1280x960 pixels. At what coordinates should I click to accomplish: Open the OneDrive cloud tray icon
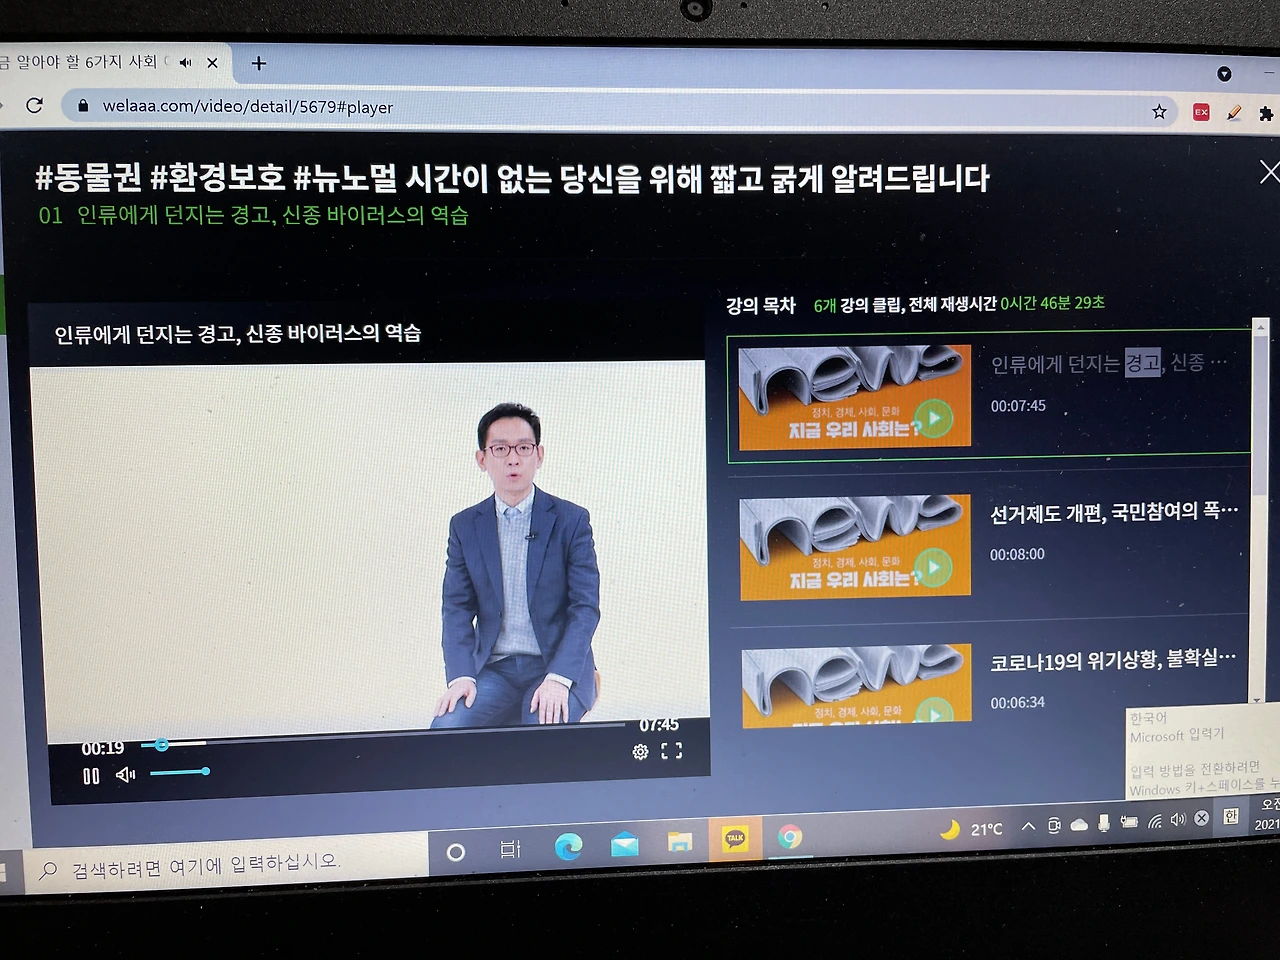1078,825
